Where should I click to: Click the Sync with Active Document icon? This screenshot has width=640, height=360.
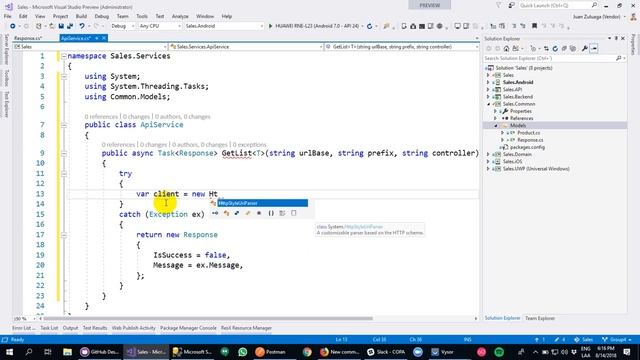tap(546, 49)
